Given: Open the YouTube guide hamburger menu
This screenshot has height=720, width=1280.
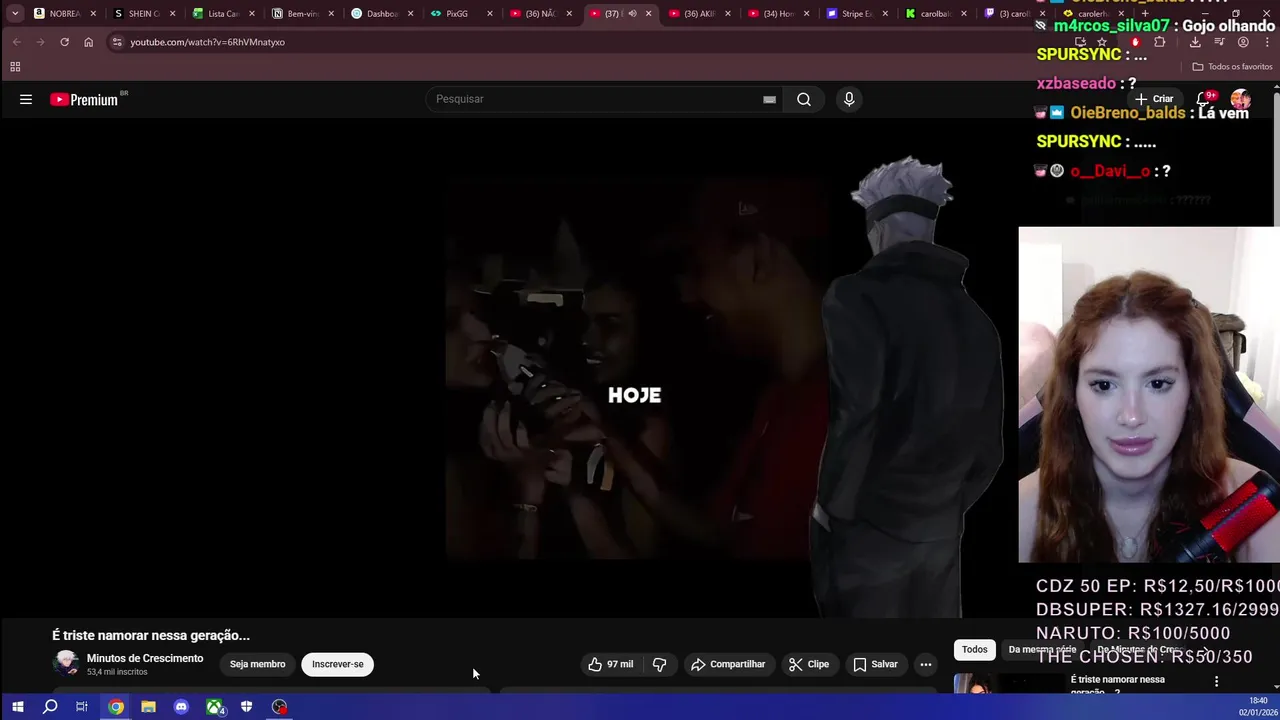Looking at the screenshot, I should (26, 99).
